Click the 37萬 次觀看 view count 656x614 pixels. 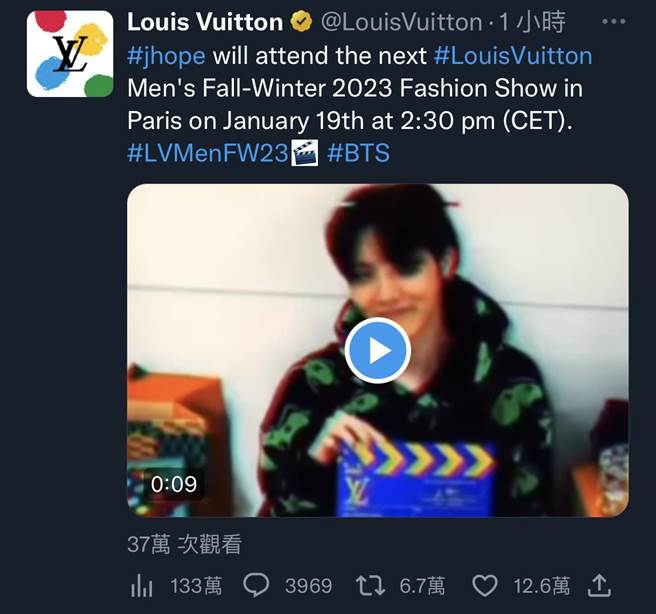184,544
